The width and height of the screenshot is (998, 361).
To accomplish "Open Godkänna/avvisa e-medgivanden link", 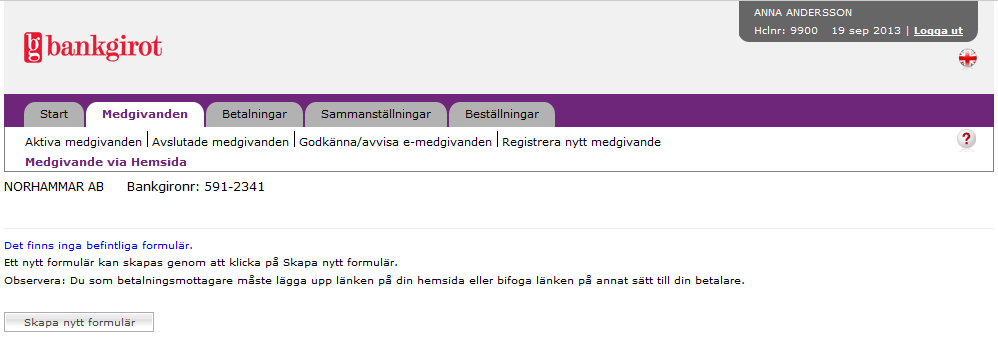I will 395,142.
